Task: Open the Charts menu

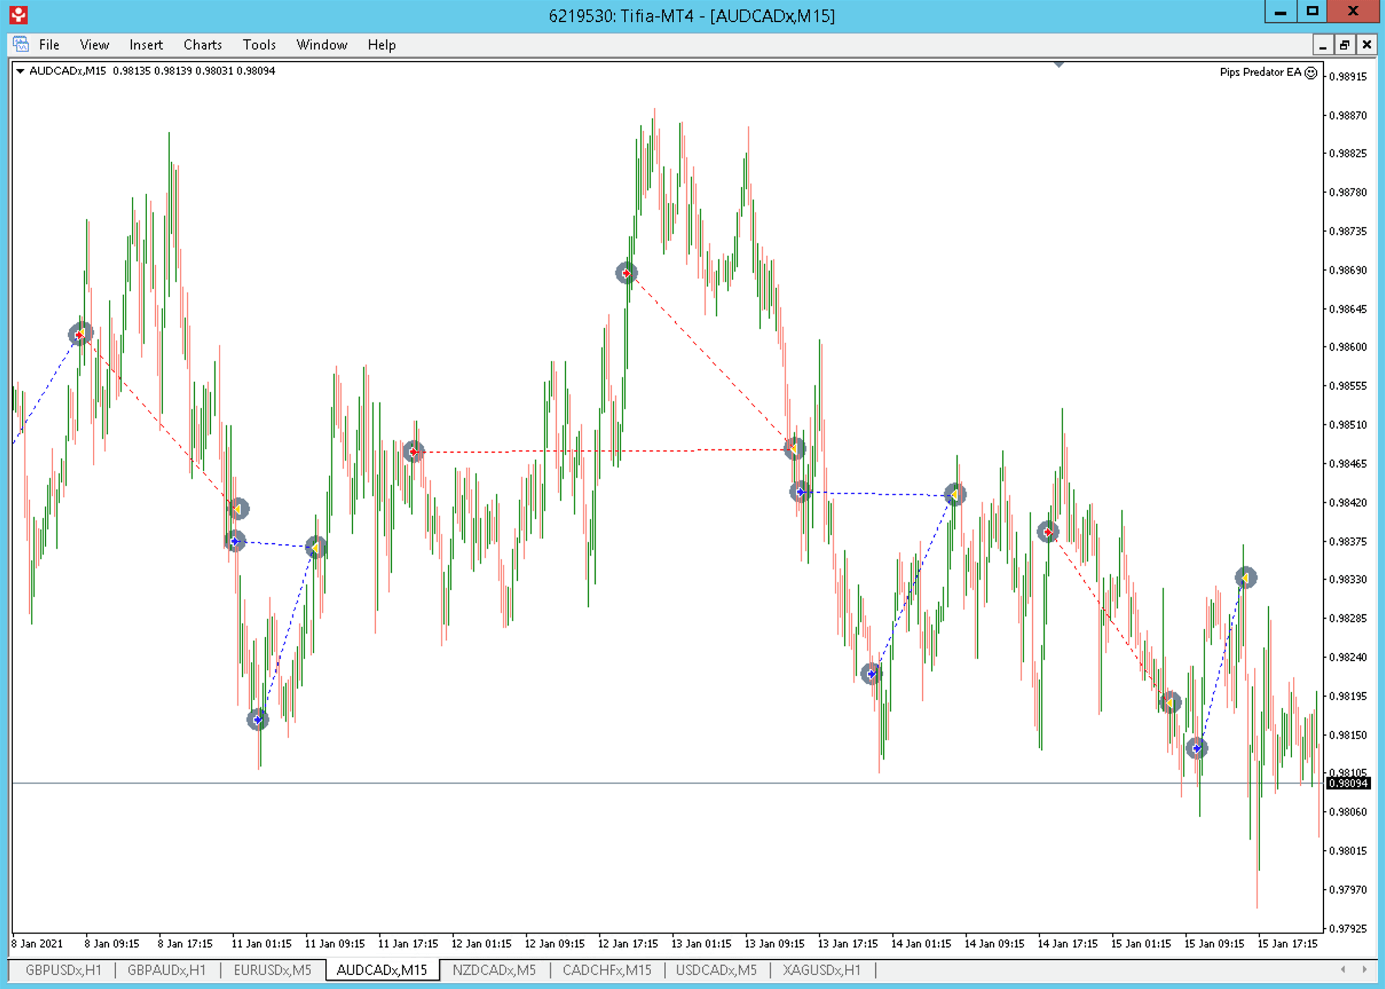Action: pyautogui.click(x=202, y=45)
